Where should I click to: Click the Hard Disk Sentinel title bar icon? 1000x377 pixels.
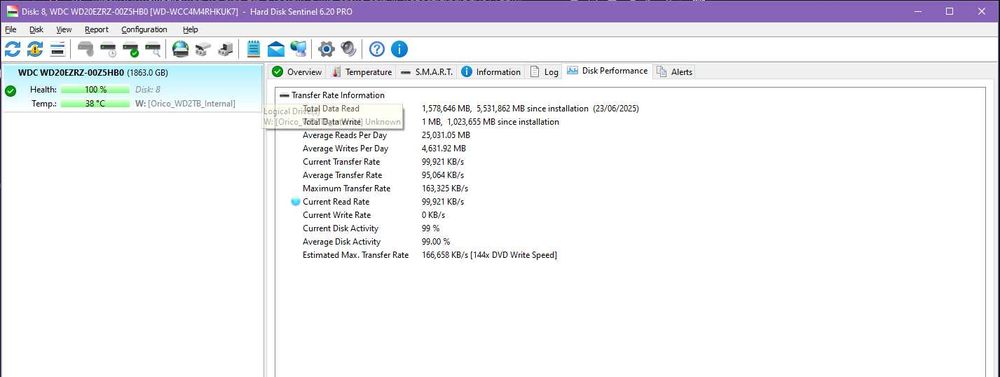point(11,11)
